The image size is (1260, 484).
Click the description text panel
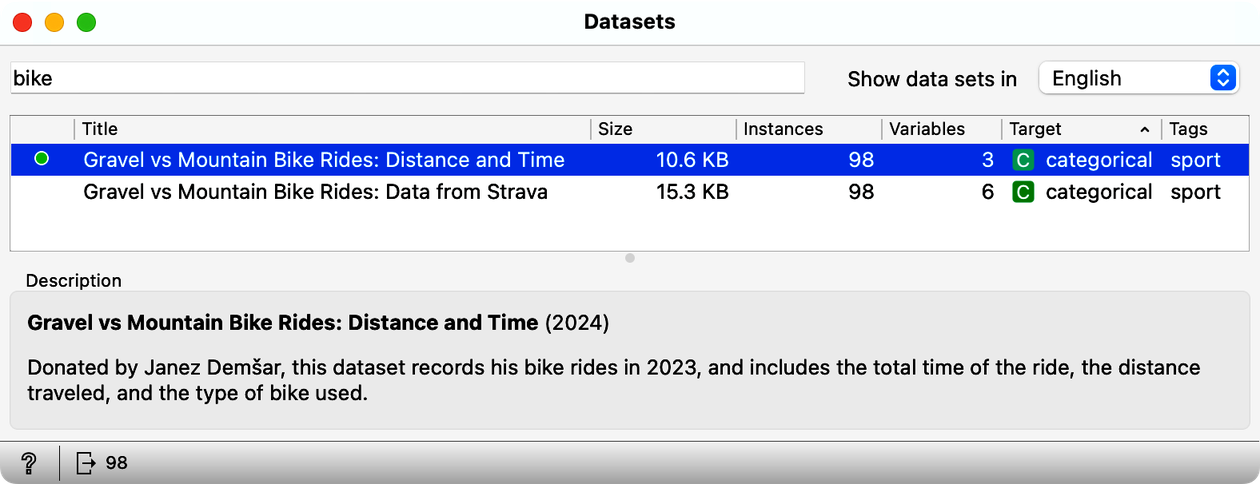630,361
